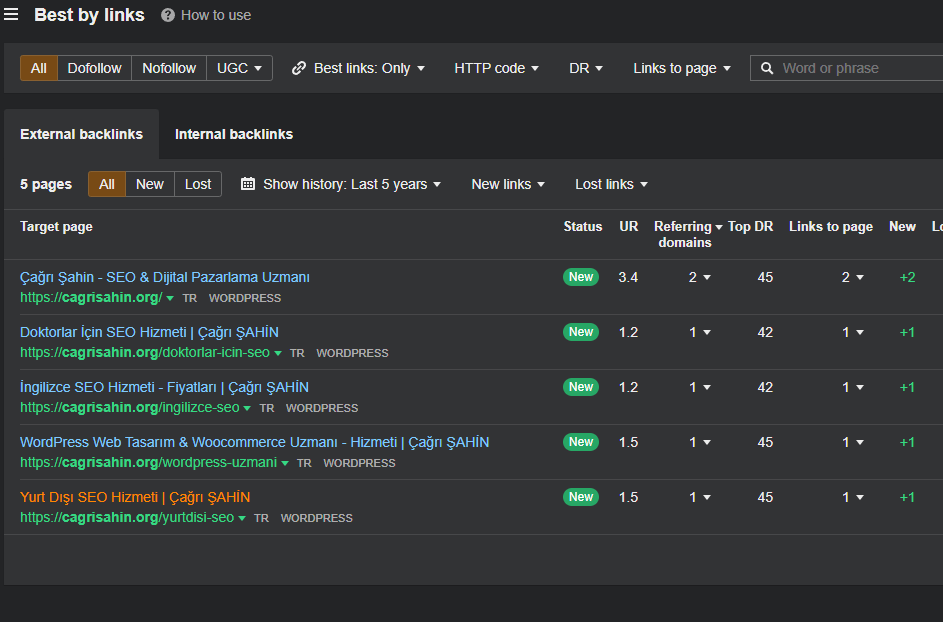943x622 pixels.
Task: Expand URL menu arrow for yurtdisi-seo
Action: coord(242,519)
